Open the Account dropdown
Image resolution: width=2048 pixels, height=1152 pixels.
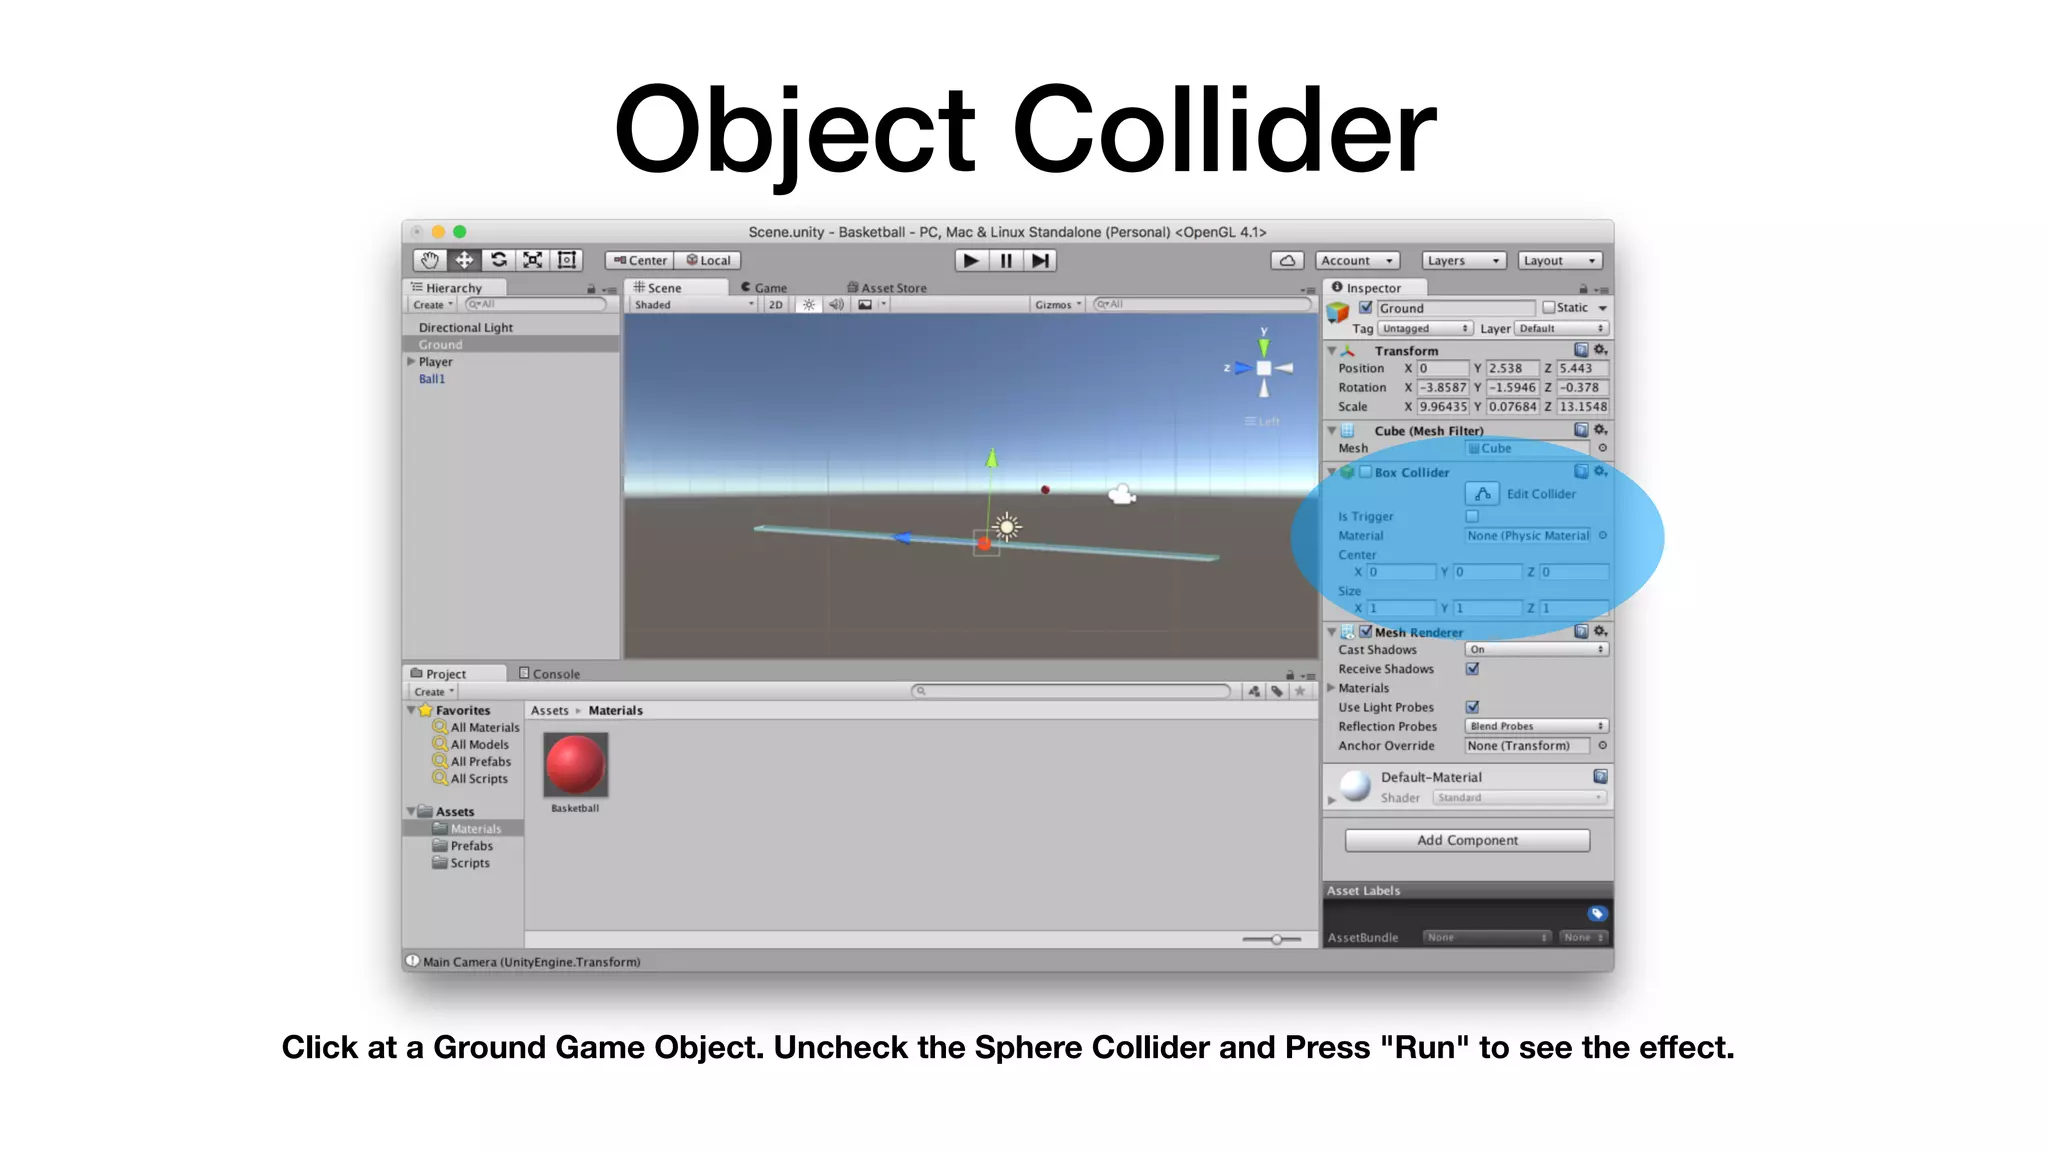tap(1356, 260)
